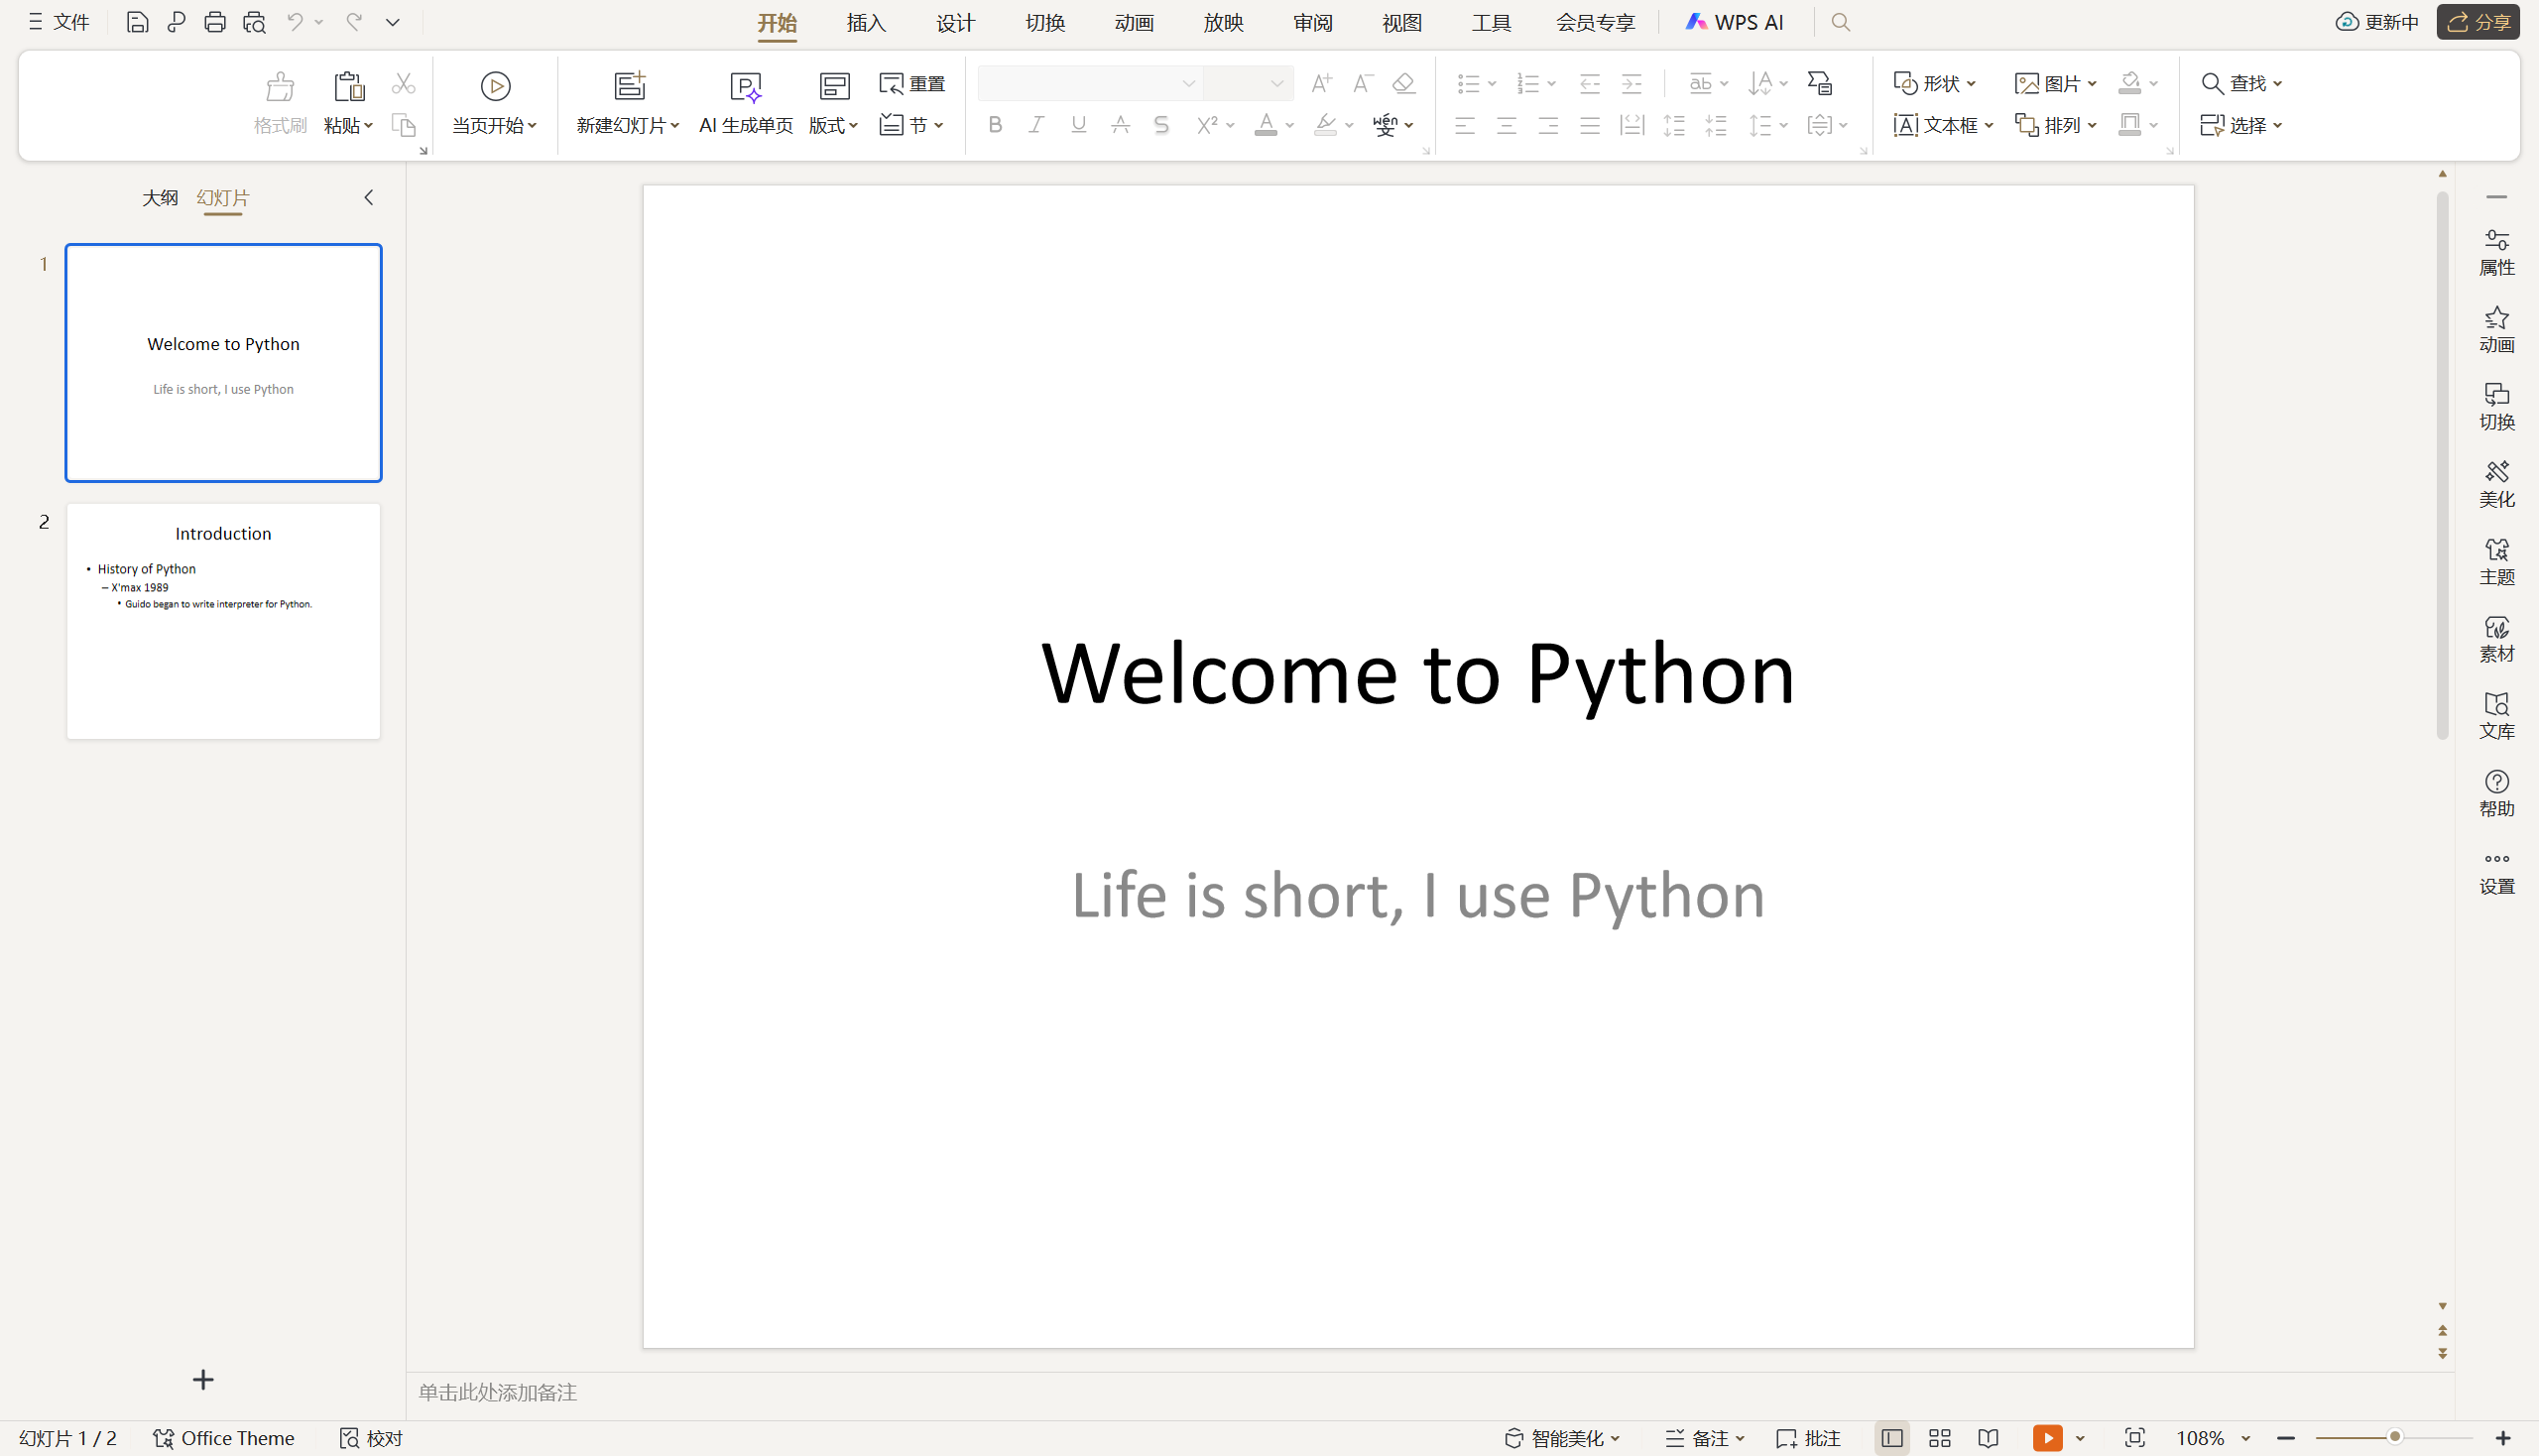Switch to slide sorter grid view

(1939, 1438)
